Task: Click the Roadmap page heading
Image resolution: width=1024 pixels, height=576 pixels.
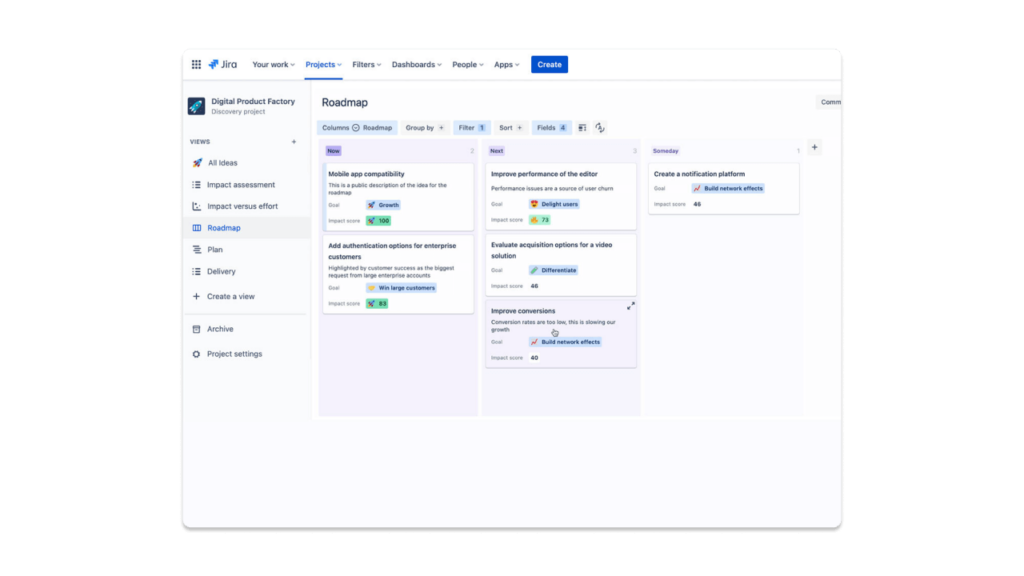Action: click(345, 103)
